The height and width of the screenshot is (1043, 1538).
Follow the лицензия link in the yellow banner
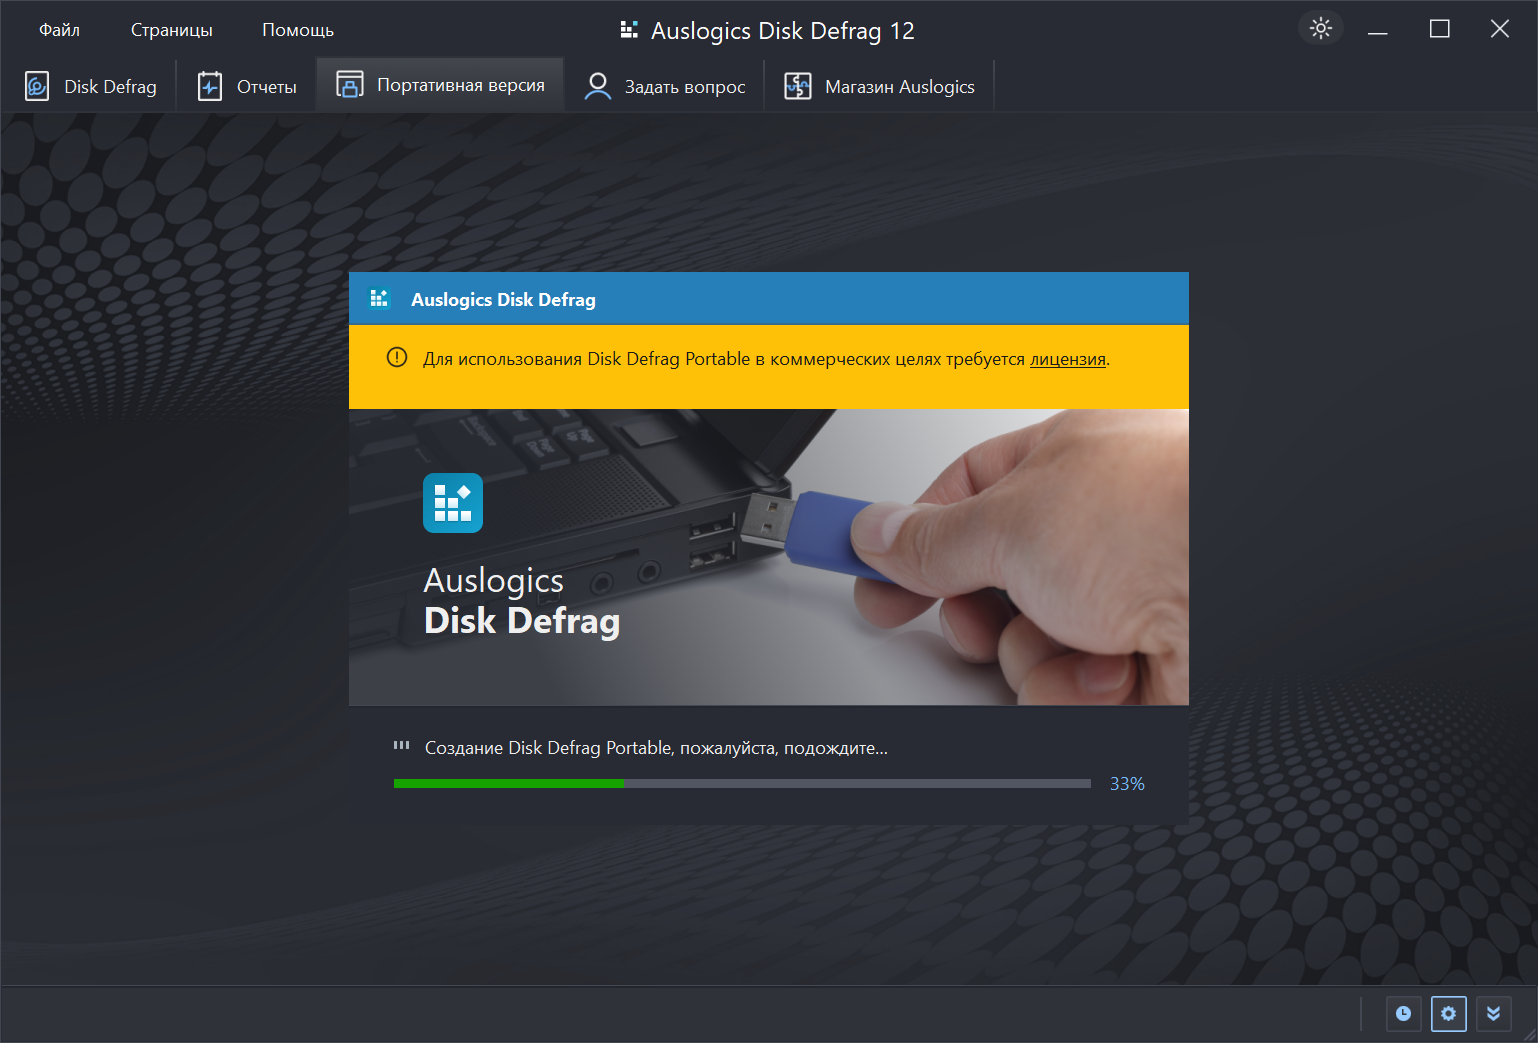point(1068,359)
